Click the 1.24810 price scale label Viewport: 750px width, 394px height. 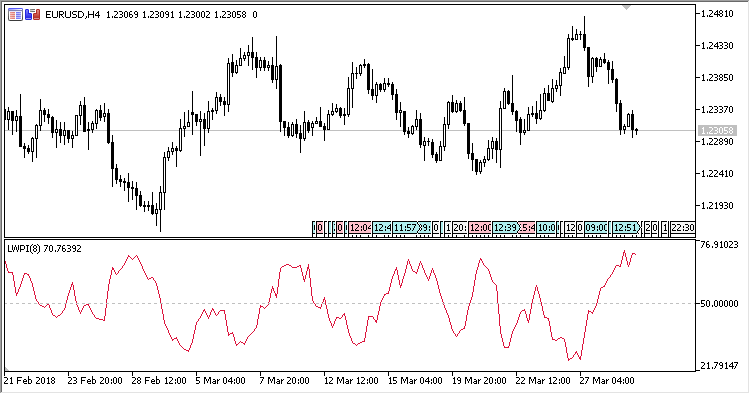(x=717, y=14)
